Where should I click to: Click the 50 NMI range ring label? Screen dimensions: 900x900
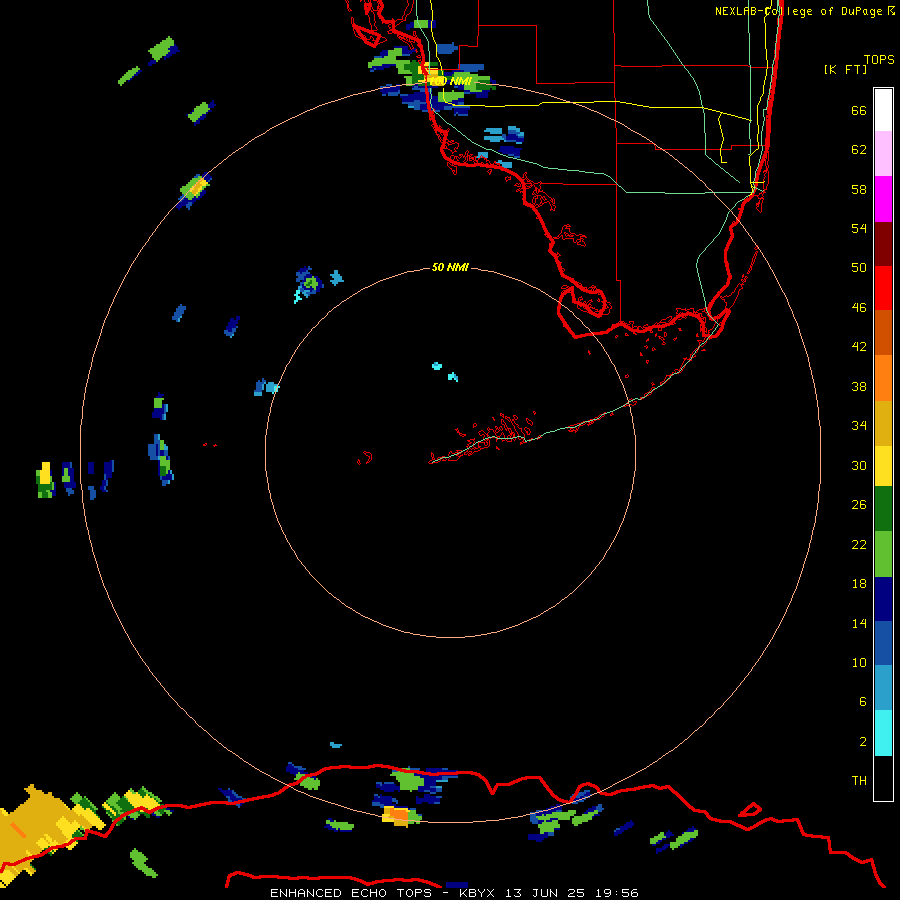(450, 267)
